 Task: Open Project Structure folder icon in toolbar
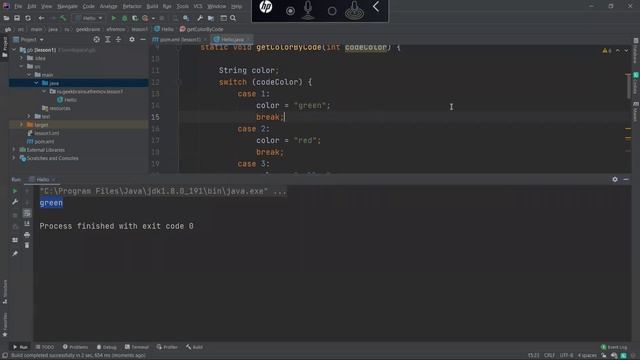(x=211, y=18)
